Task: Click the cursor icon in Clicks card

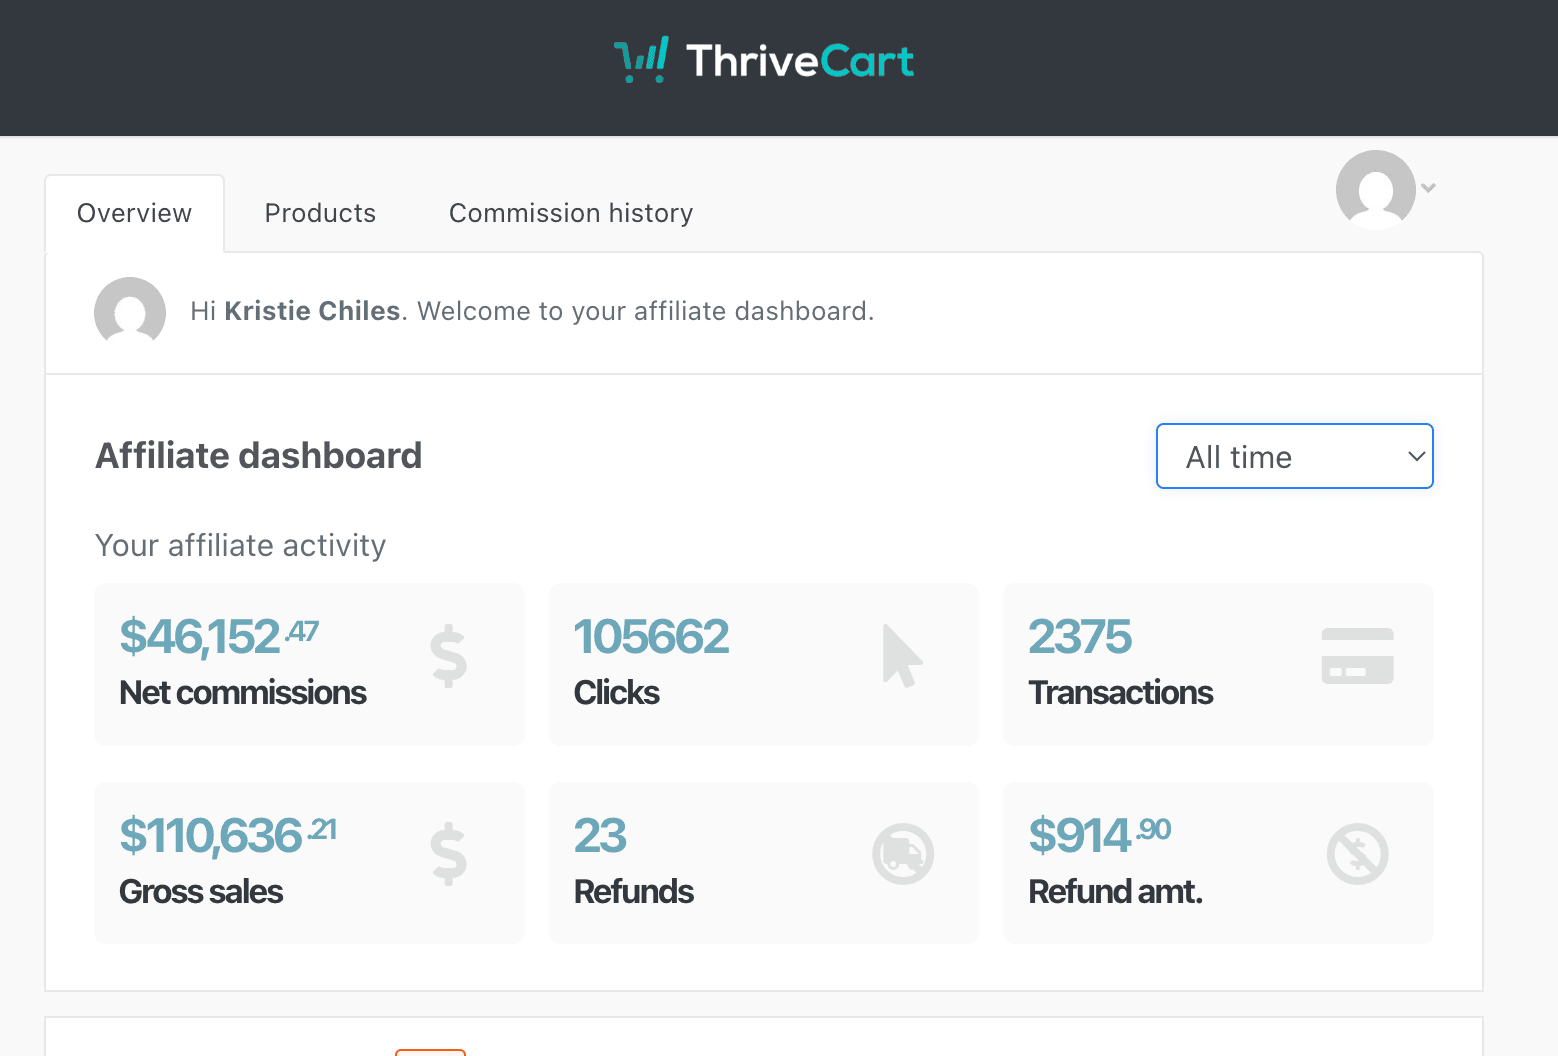Action: pos(901,656)
